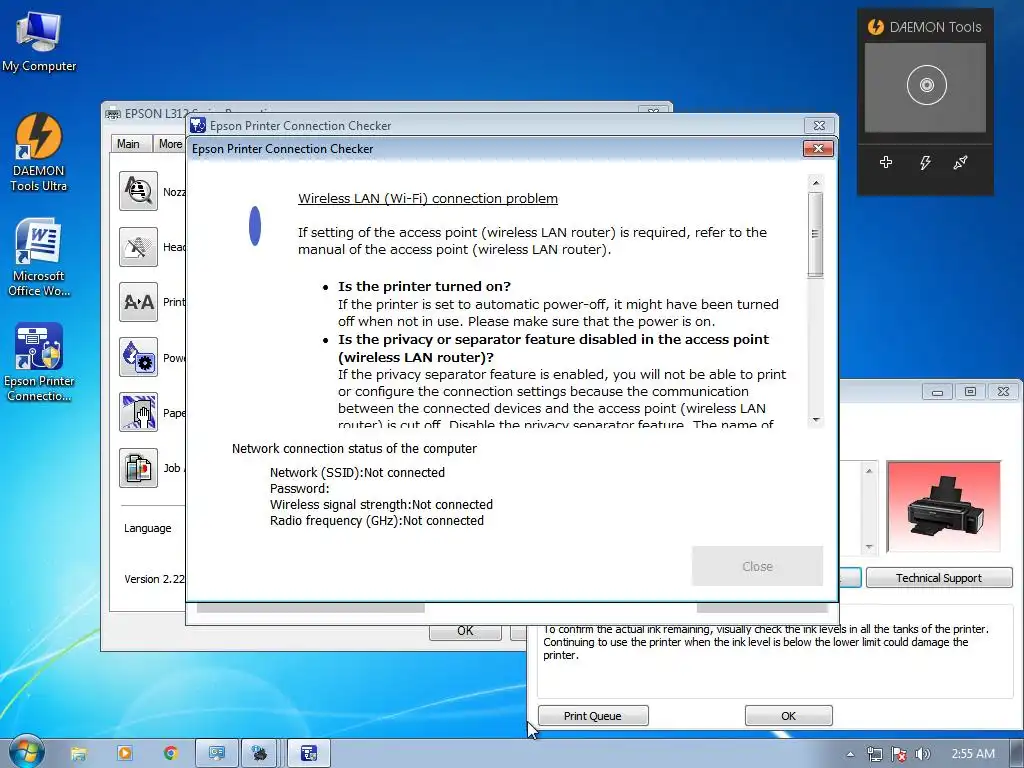Screen dimensions: 1024x768
Task: Click the Action Center flag in the tray
Action: pos(899,754)
